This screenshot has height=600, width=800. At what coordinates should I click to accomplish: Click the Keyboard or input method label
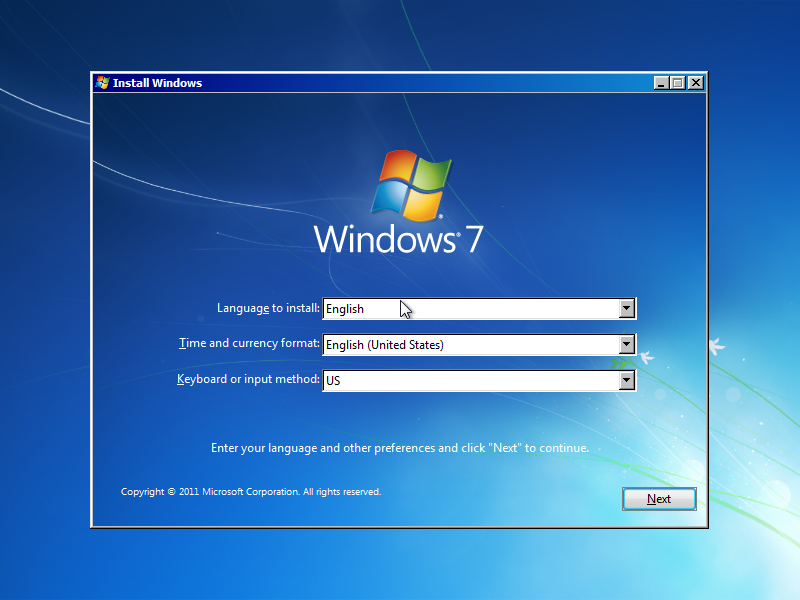245,379
